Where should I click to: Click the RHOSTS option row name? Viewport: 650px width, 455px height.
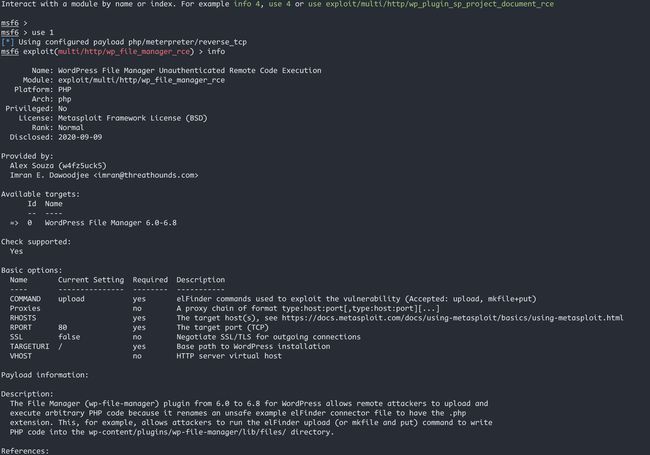(23, 318)
